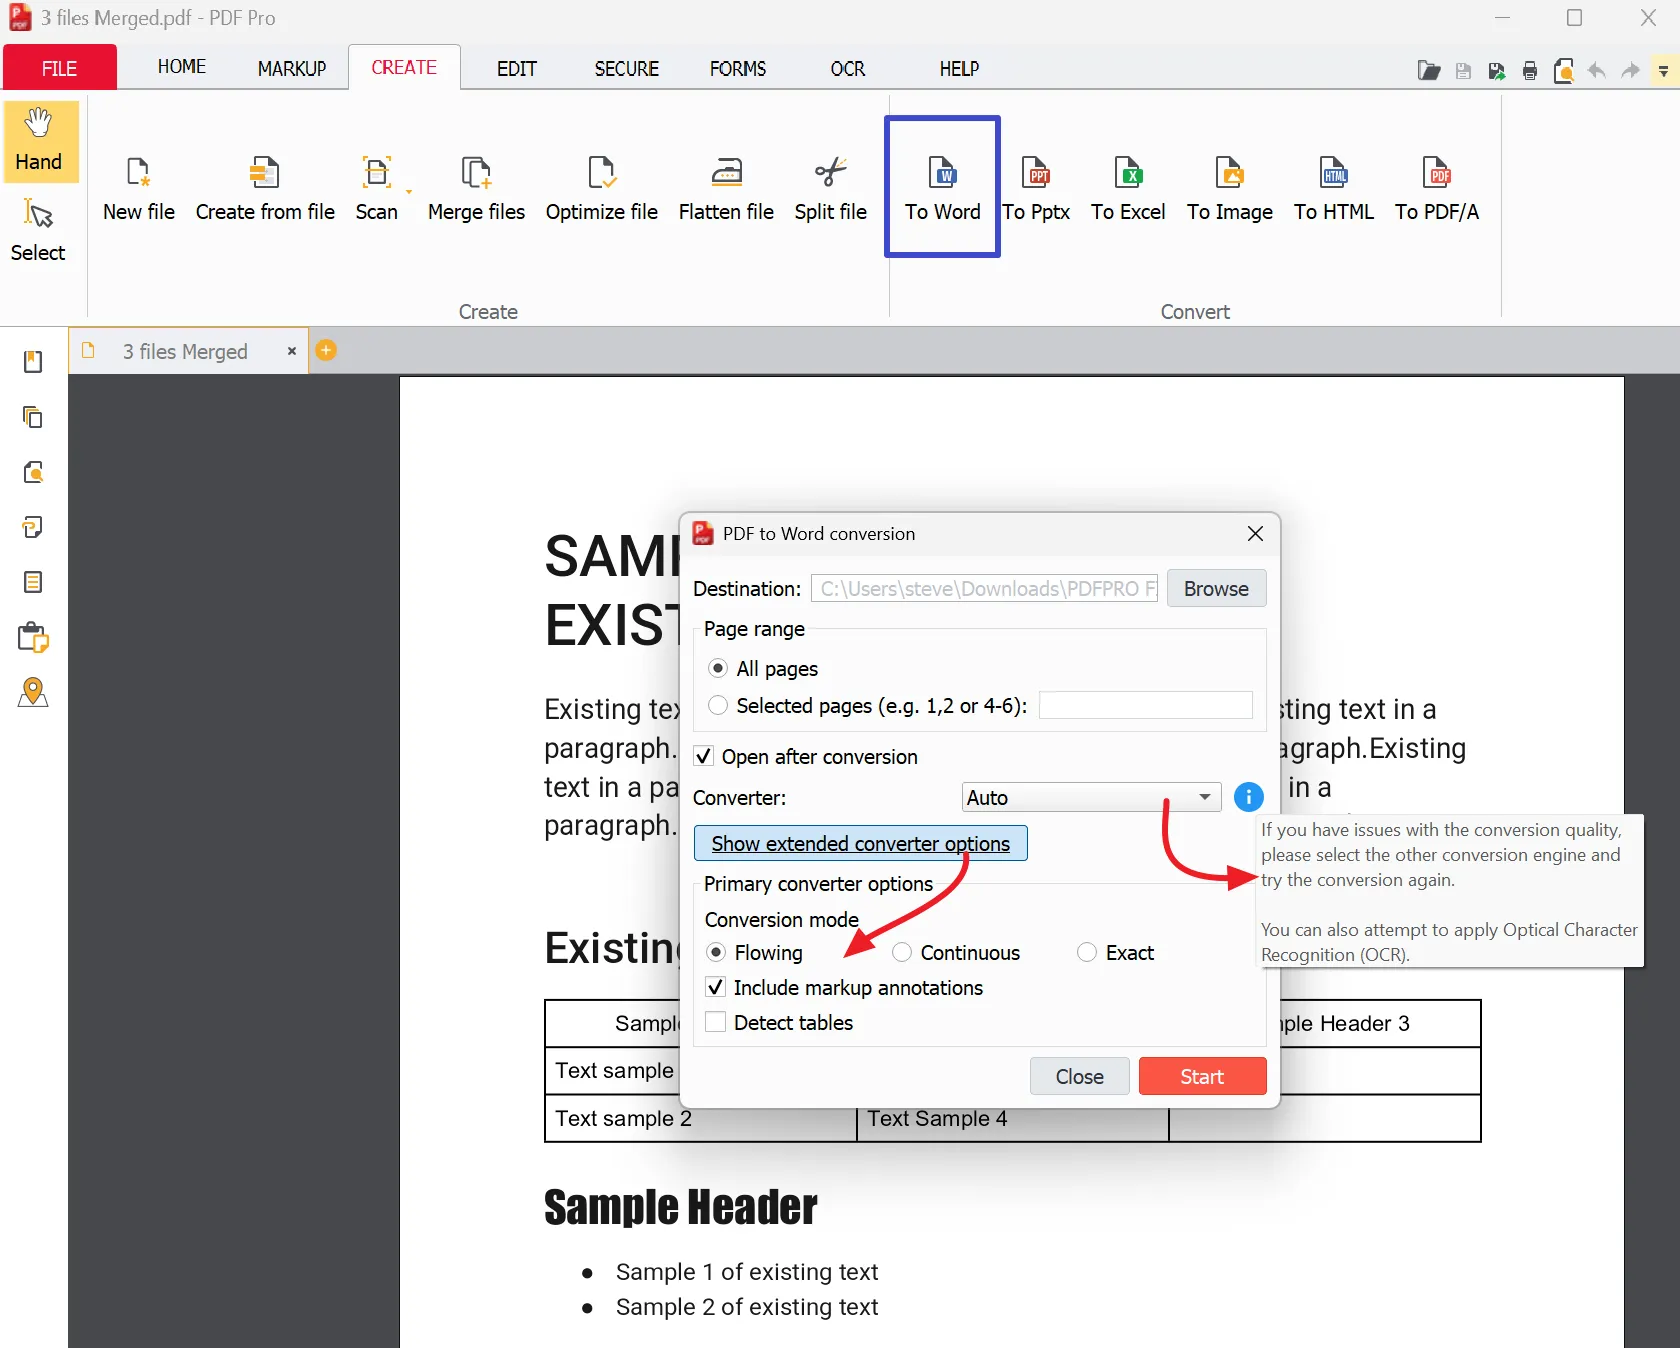Open Create from file
1680x1348 pixels.
point(265,188)
